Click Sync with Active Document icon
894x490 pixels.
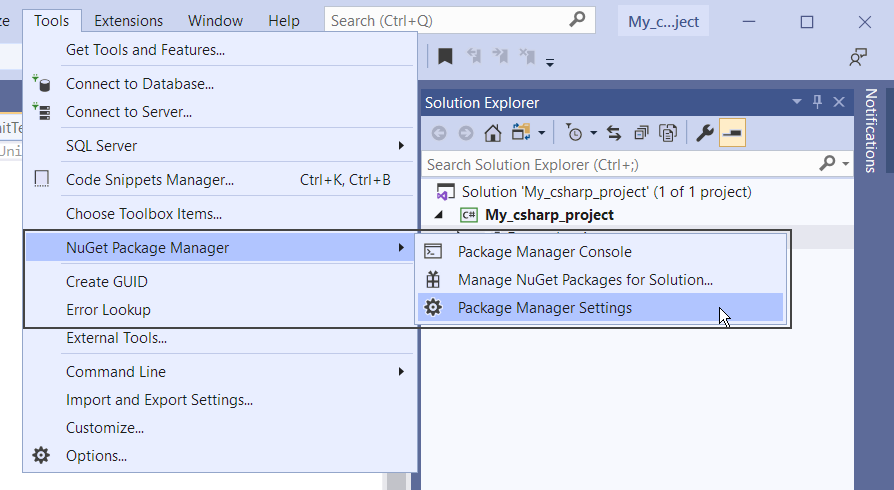pyautogui.click(x=614, y=133)
